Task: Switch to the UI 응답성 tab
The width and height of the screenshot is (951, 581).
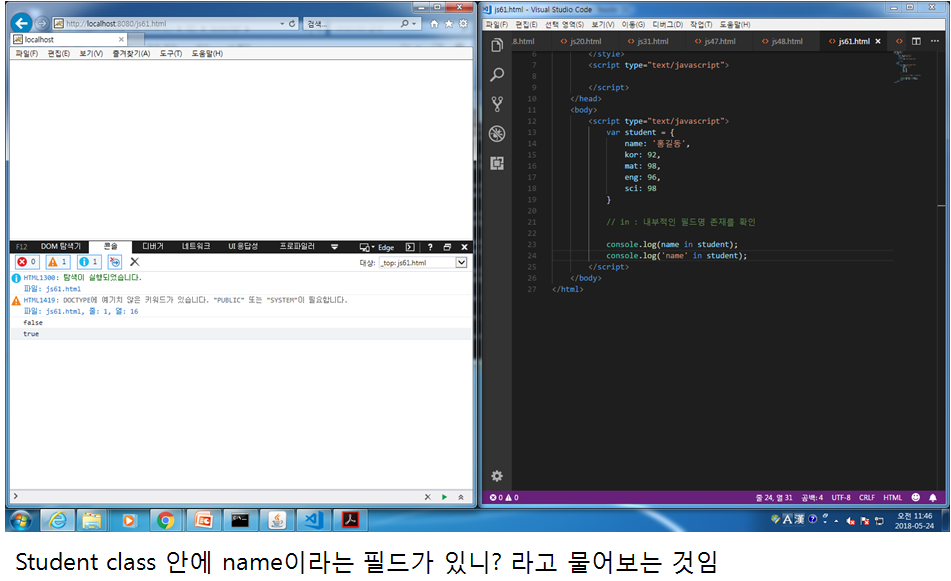Action: [x=243, y=246]
